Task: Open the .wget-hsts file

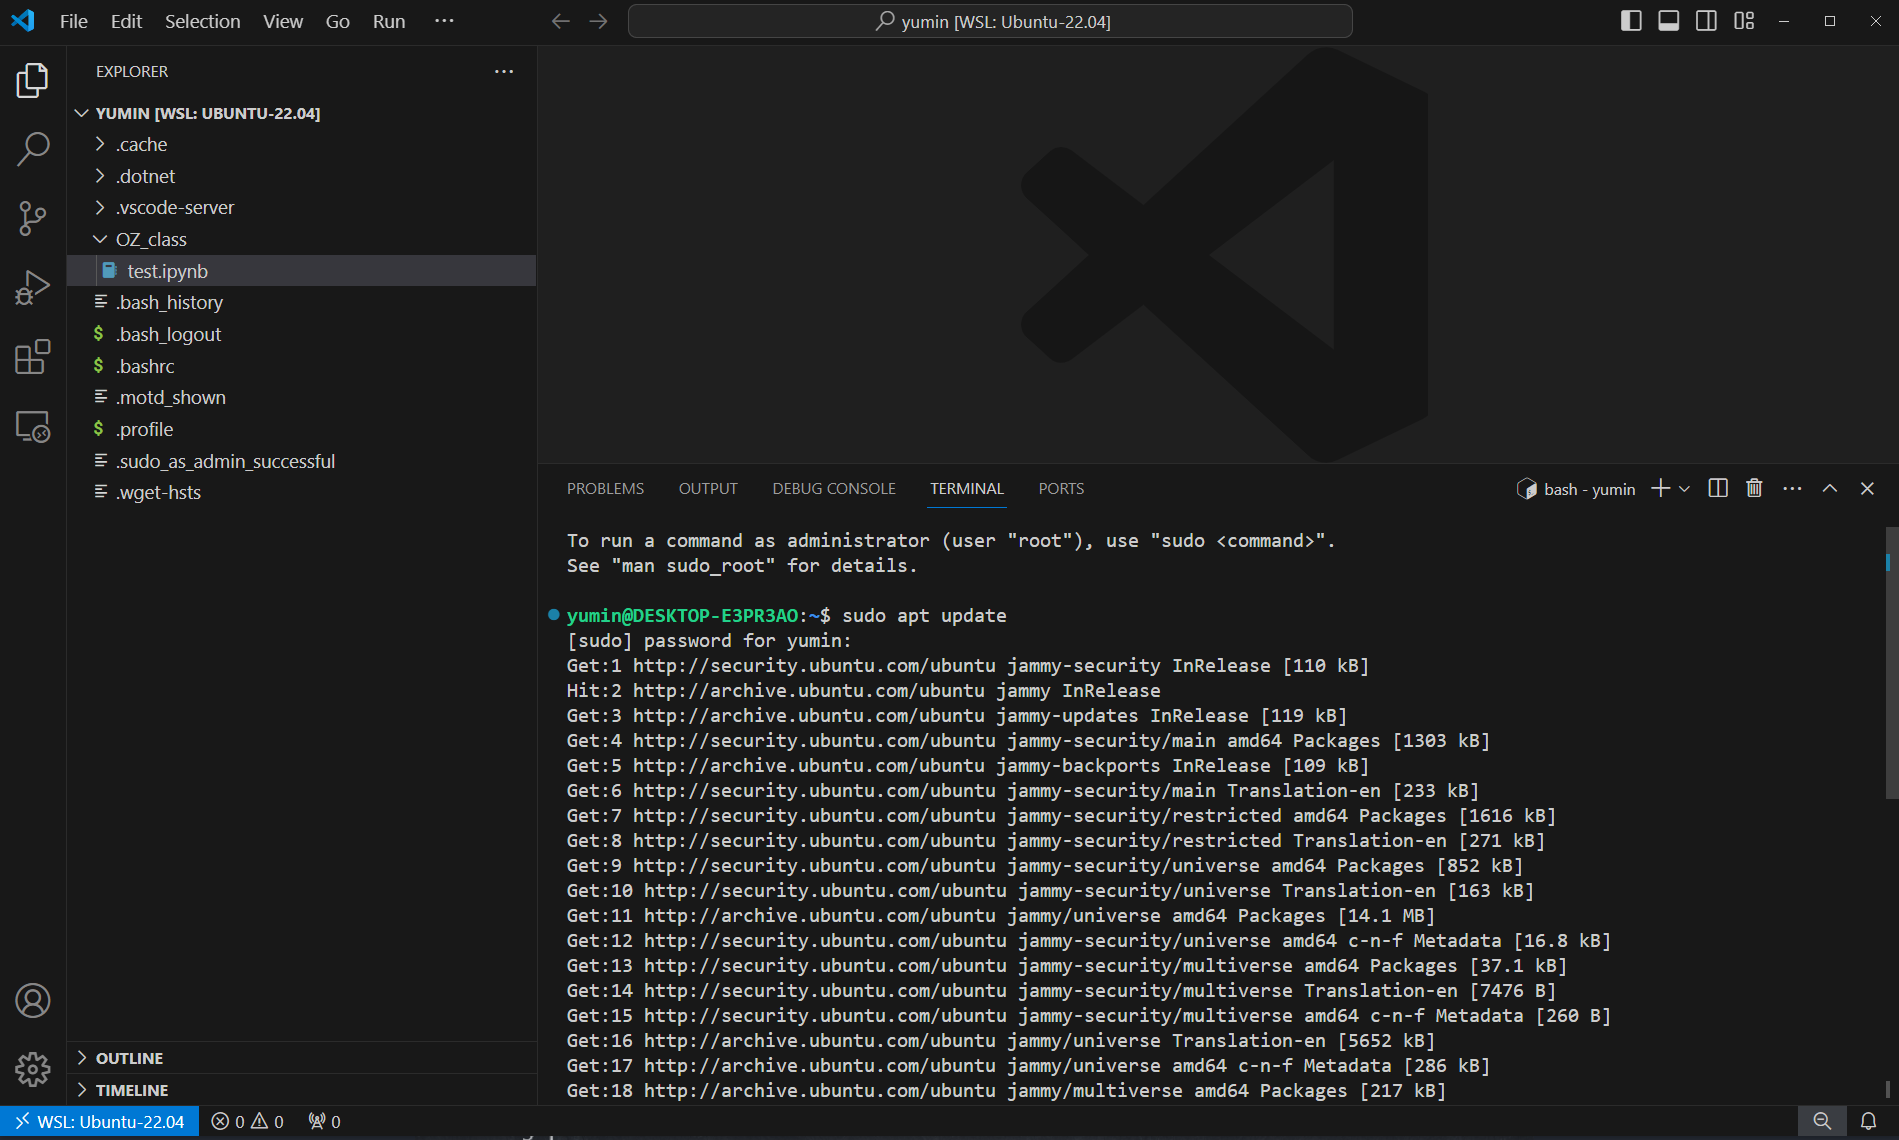Action: pos(302,492)
